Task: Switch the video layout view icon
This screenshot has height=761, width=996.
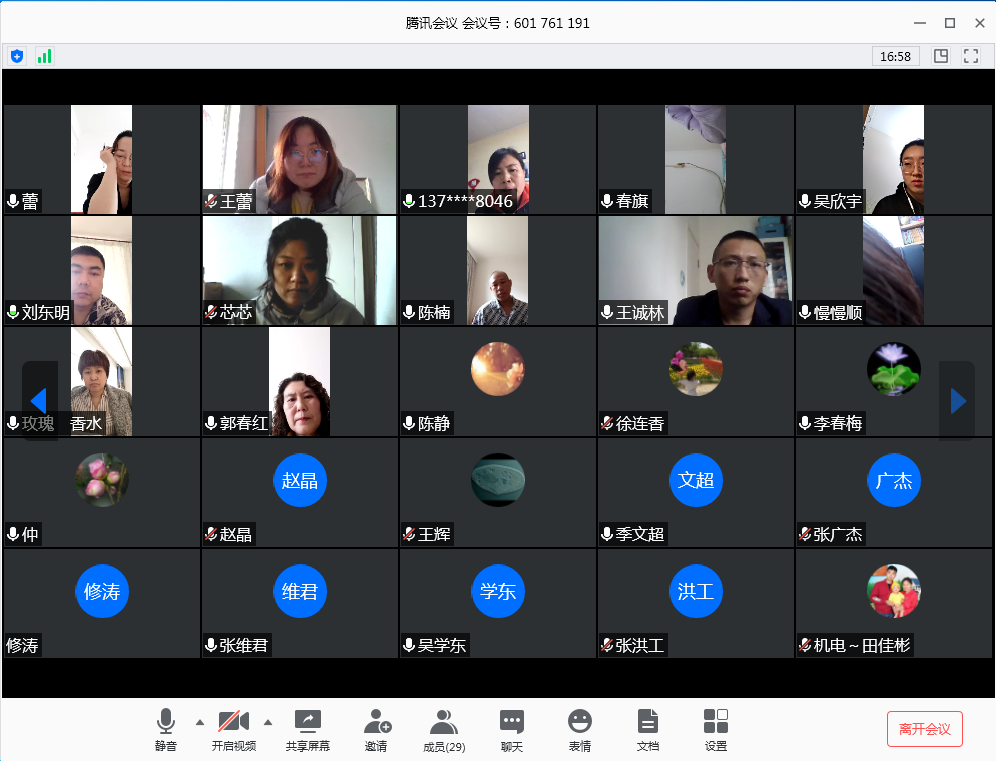Action: point(941,56)
